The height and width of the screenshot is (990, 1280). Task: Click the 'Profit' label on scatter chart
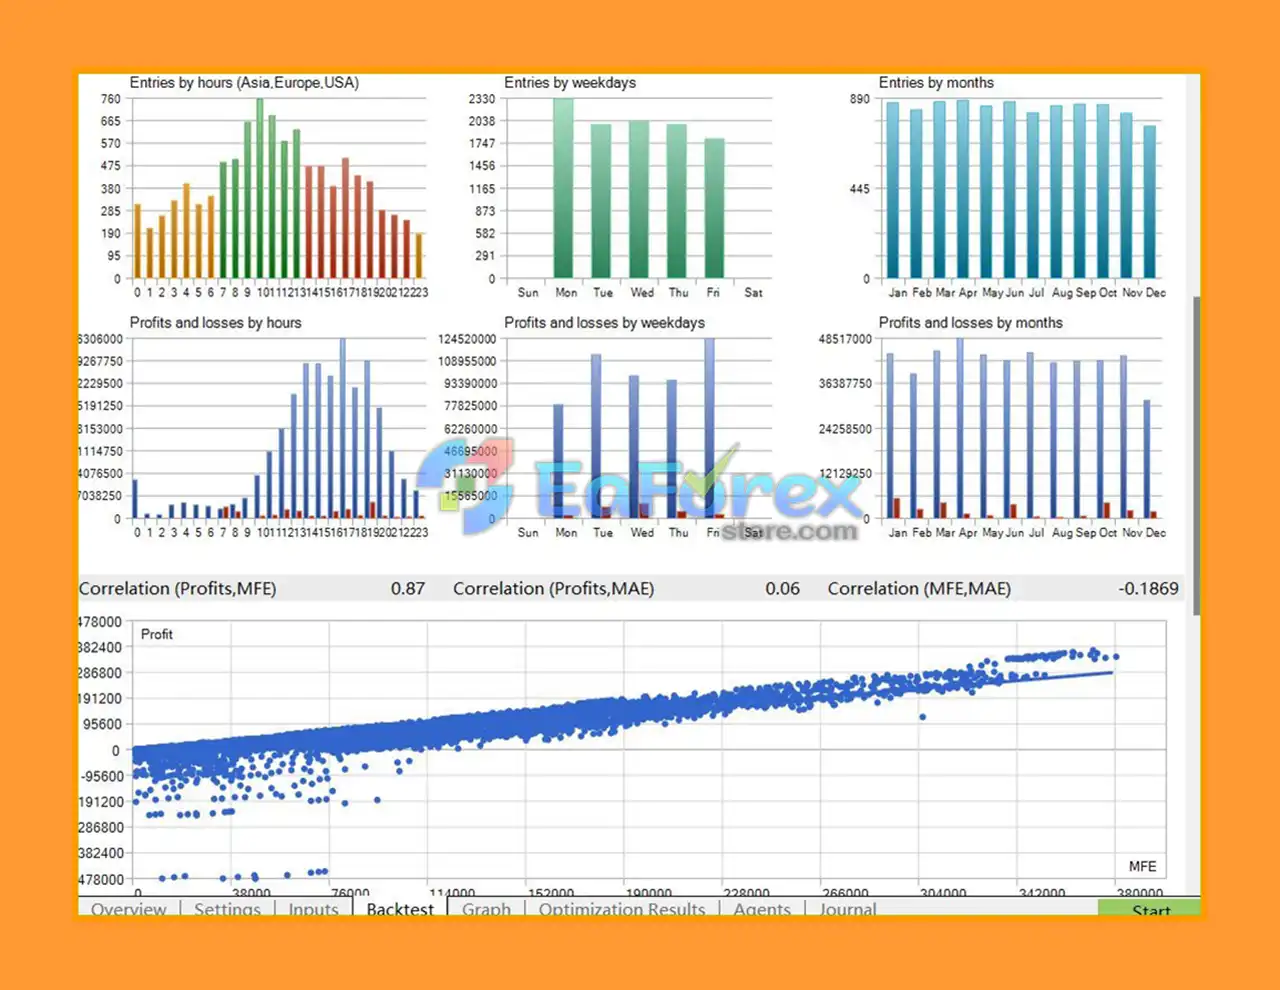(157, 634)
